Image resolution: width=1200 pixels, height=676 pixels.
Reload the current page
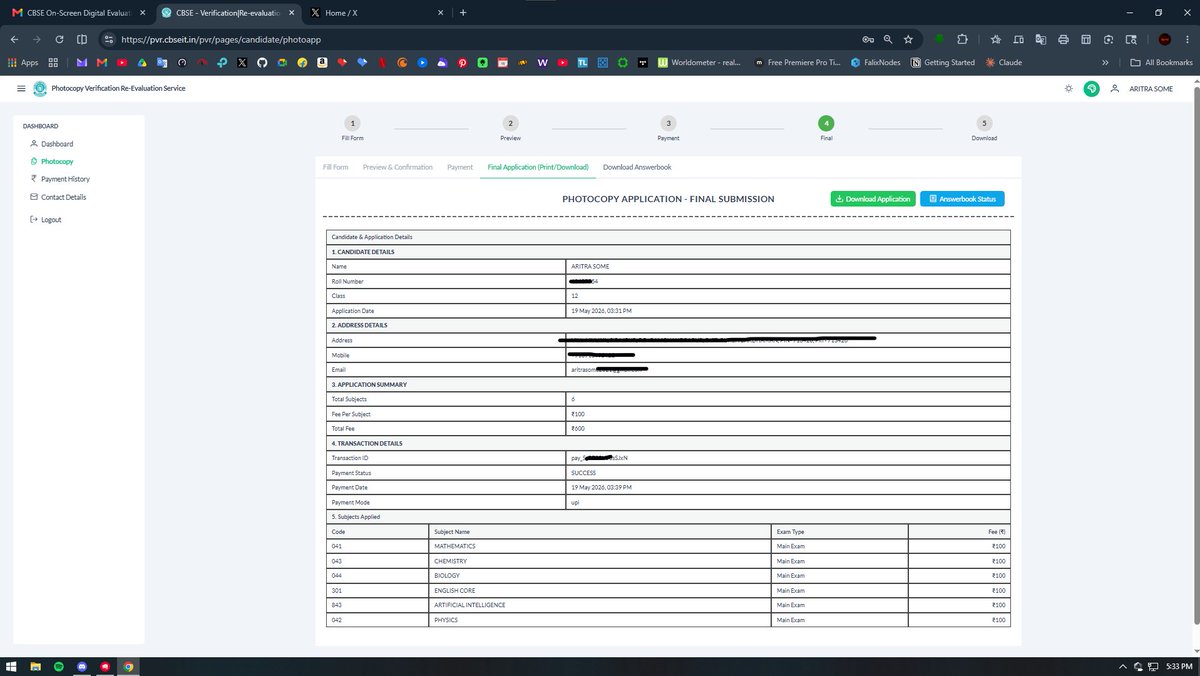coord(60,39)
